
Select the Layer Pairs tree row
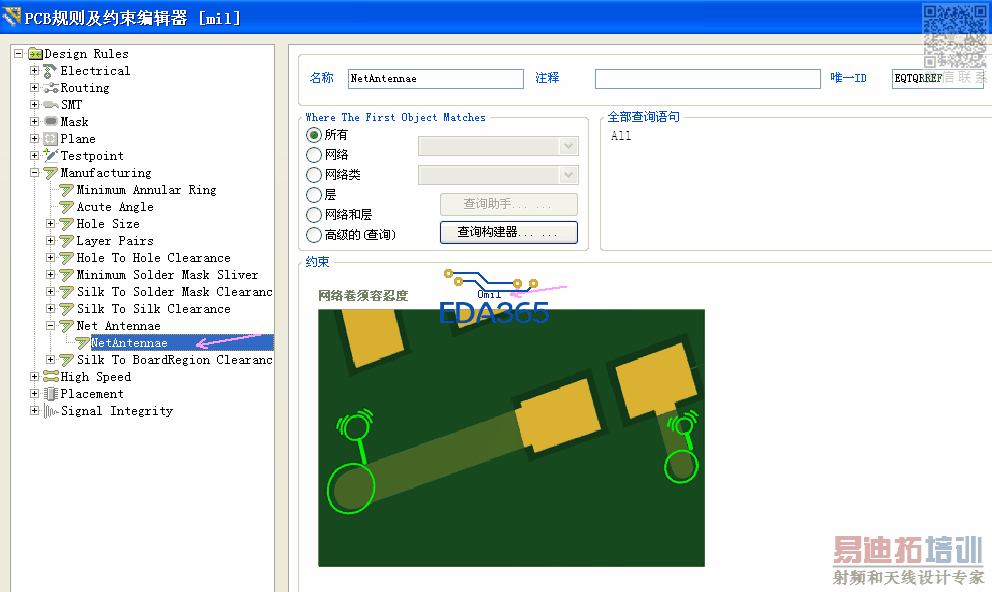(x=115, y=241)
